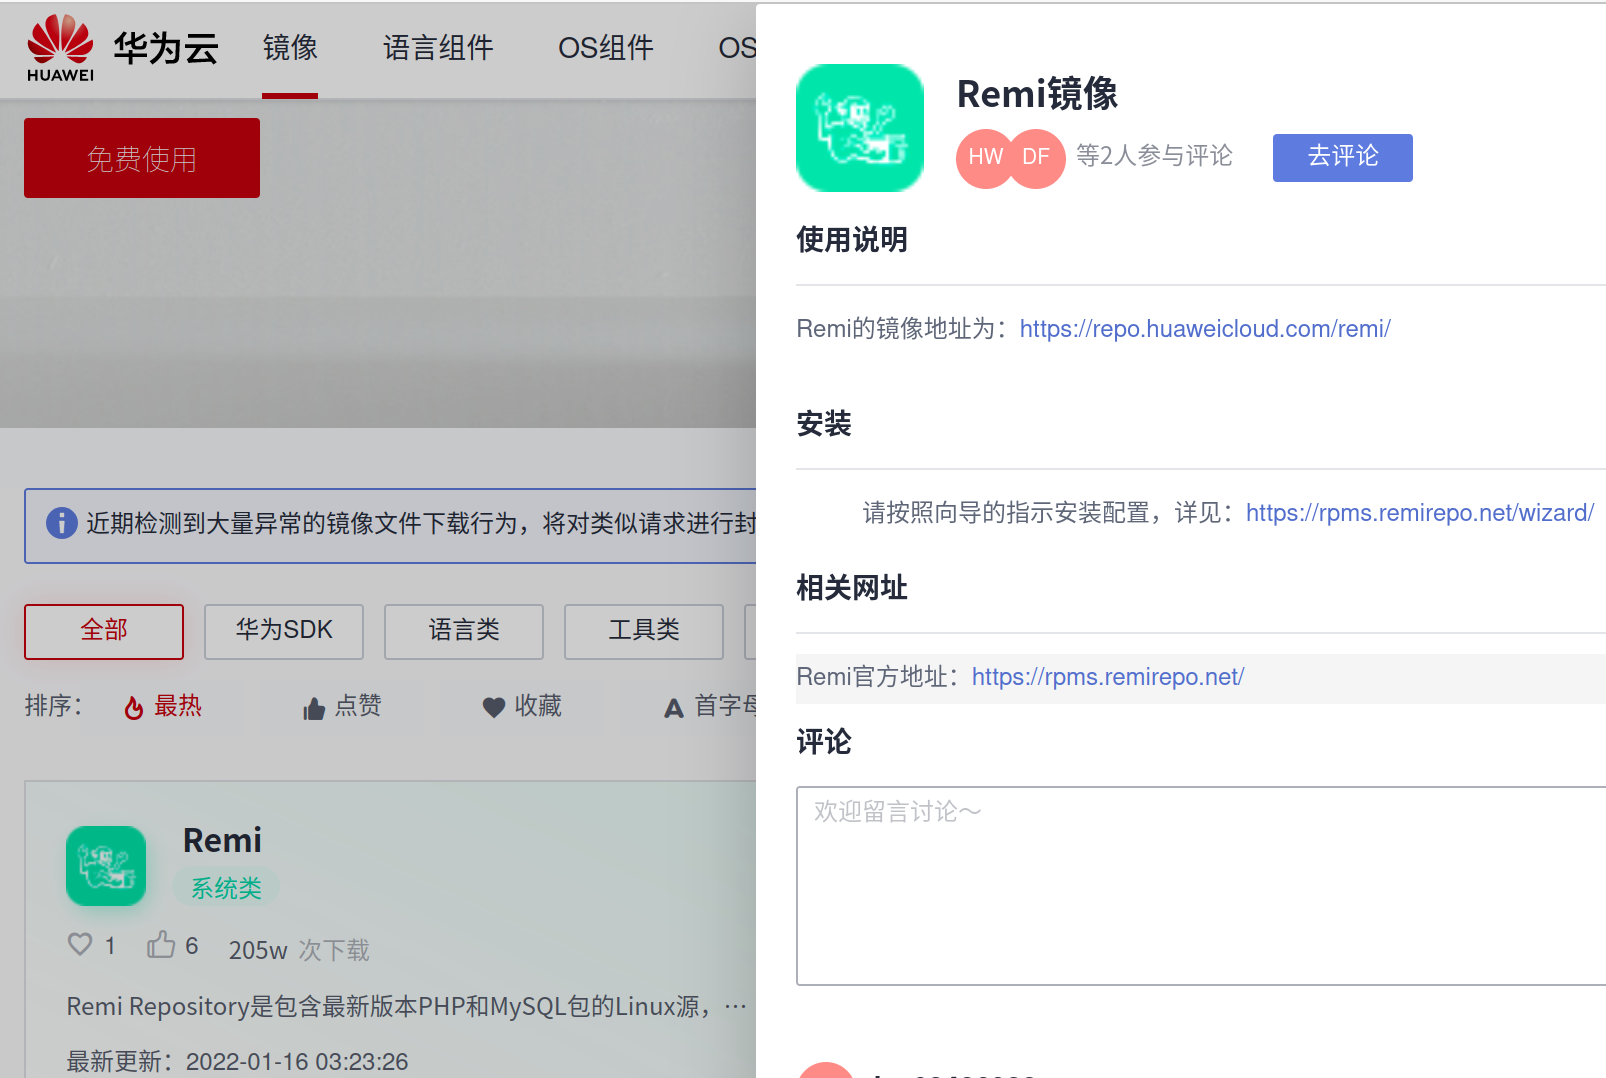Open the repo.huaweicloud.com/remi link
Image resolution: width=1606 pixels, height=1078 pixels.
(1205, 329)
